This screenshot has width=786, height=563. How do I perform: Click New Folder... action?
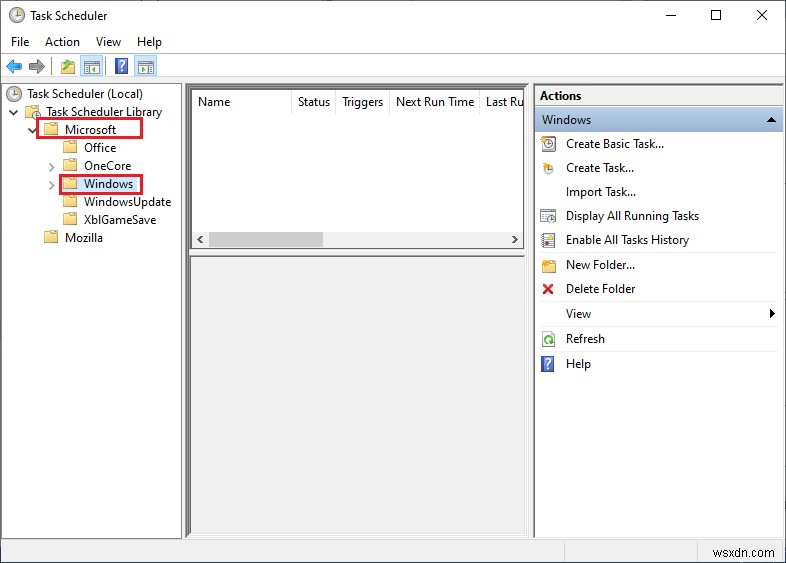click(x=600, y=265)
